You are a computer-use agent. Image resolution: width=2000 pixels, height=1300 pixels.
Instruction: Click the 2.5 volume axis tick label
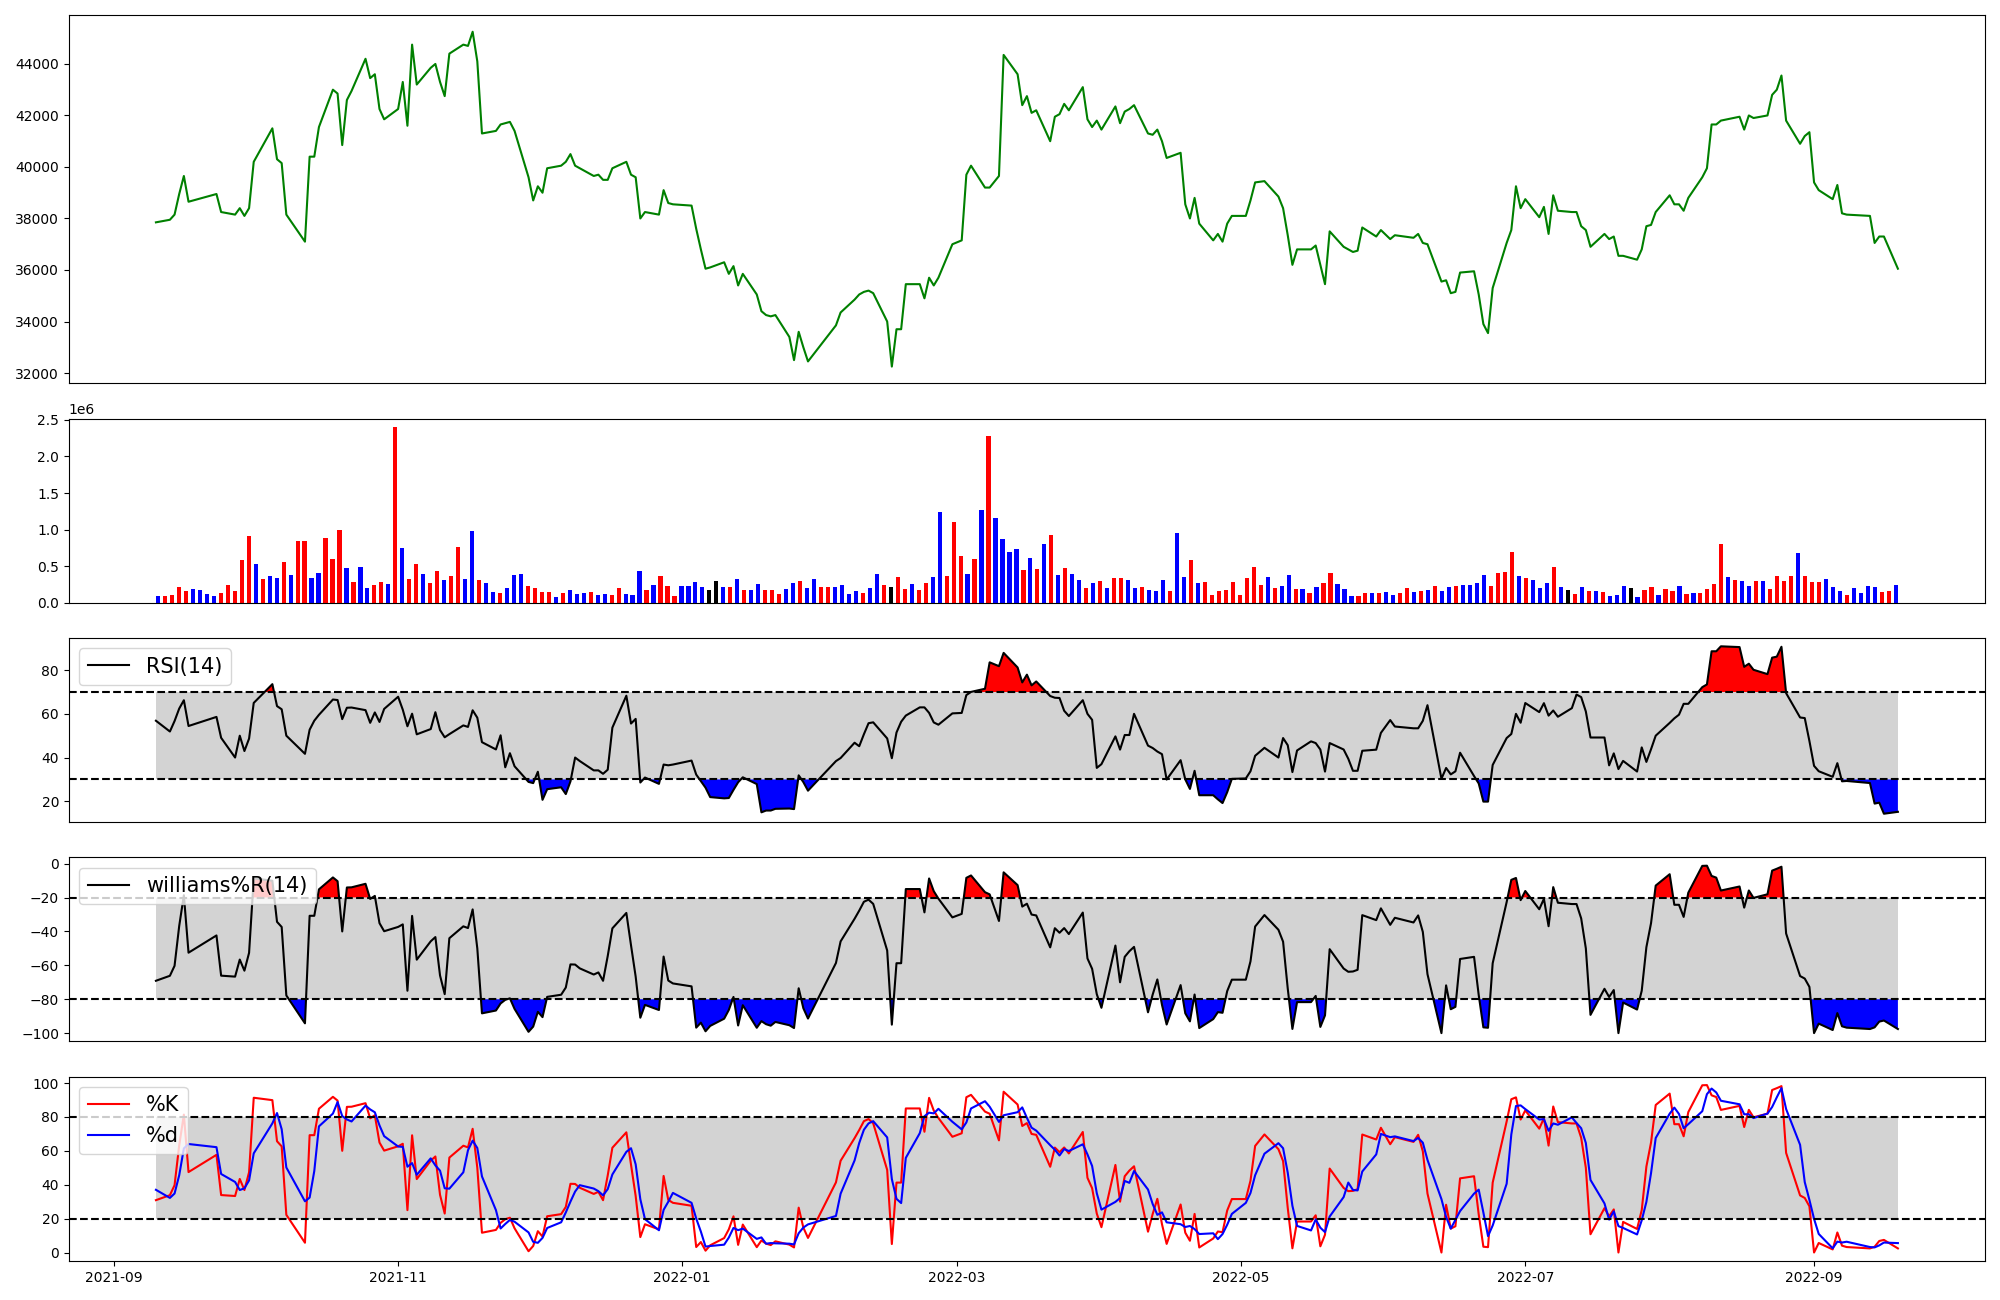(x=48, y=420)
